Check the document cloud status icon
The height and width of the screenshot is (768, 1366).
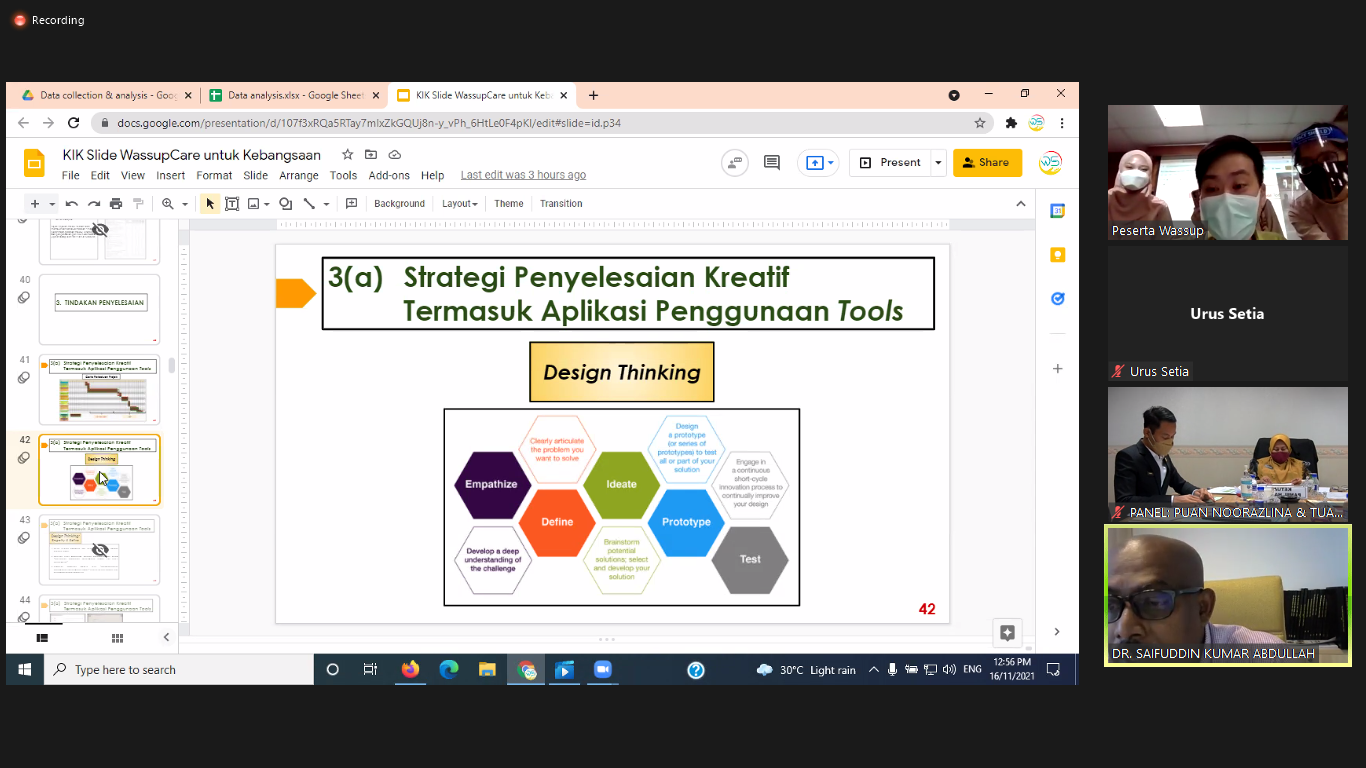click(395, 155)
